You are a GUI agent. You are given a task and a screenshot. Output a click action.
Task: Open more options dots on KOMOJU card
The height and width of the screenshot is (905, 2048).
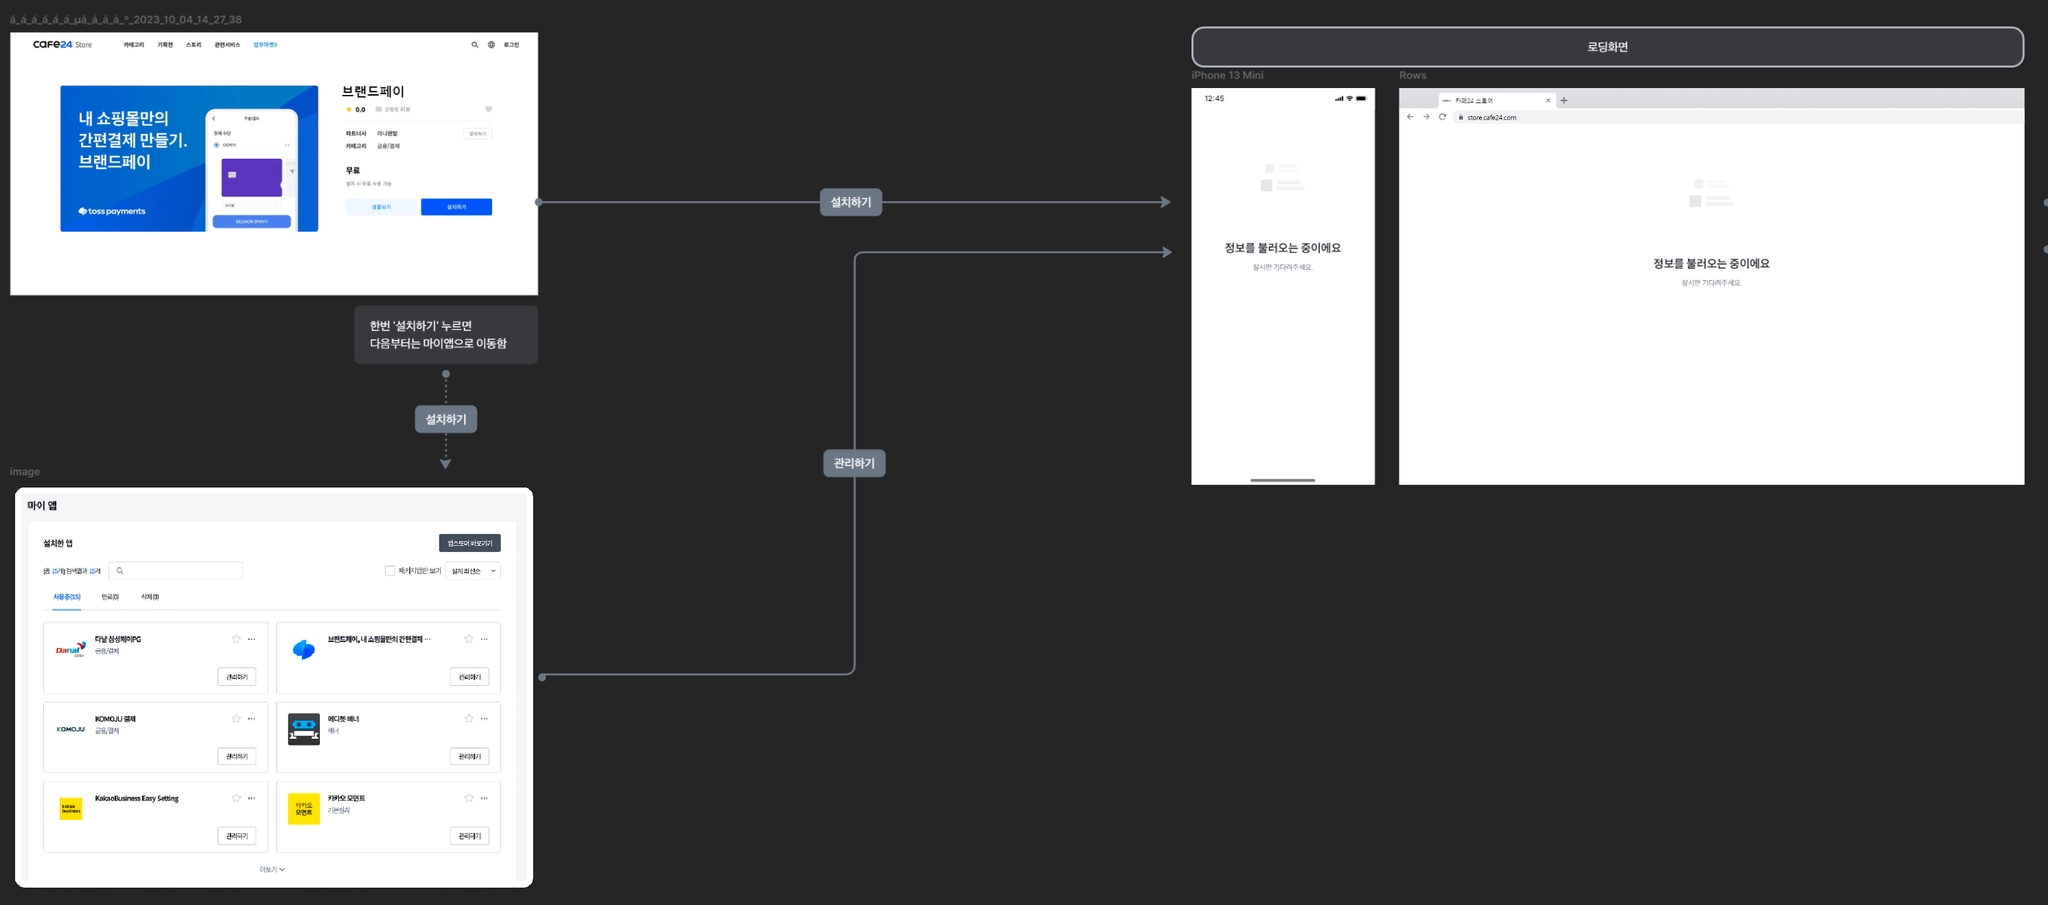pyautogui.click(x=251, y=718)
